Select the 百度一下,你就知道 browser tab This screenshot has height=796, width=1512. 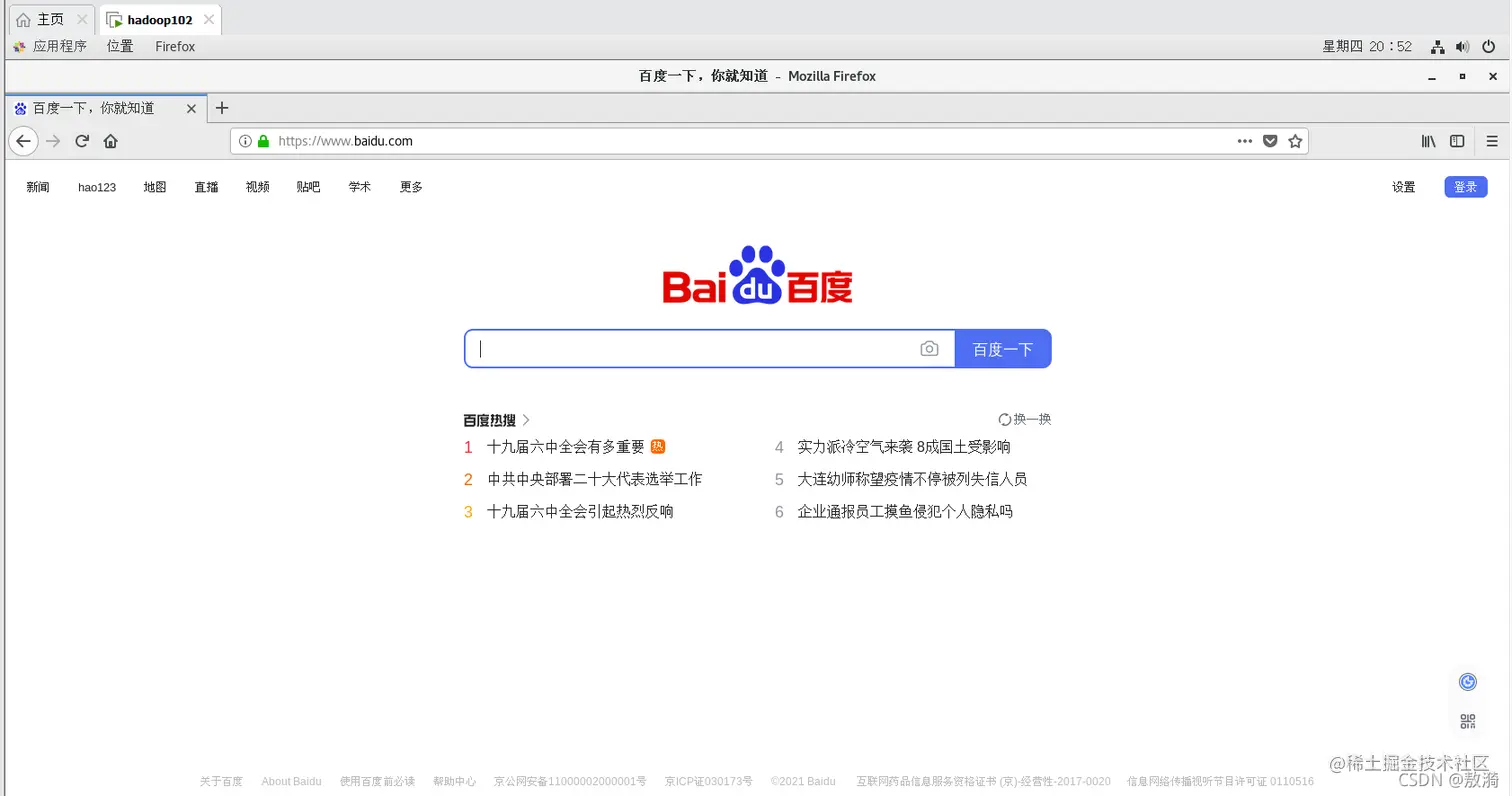click(x=106, y=108)
